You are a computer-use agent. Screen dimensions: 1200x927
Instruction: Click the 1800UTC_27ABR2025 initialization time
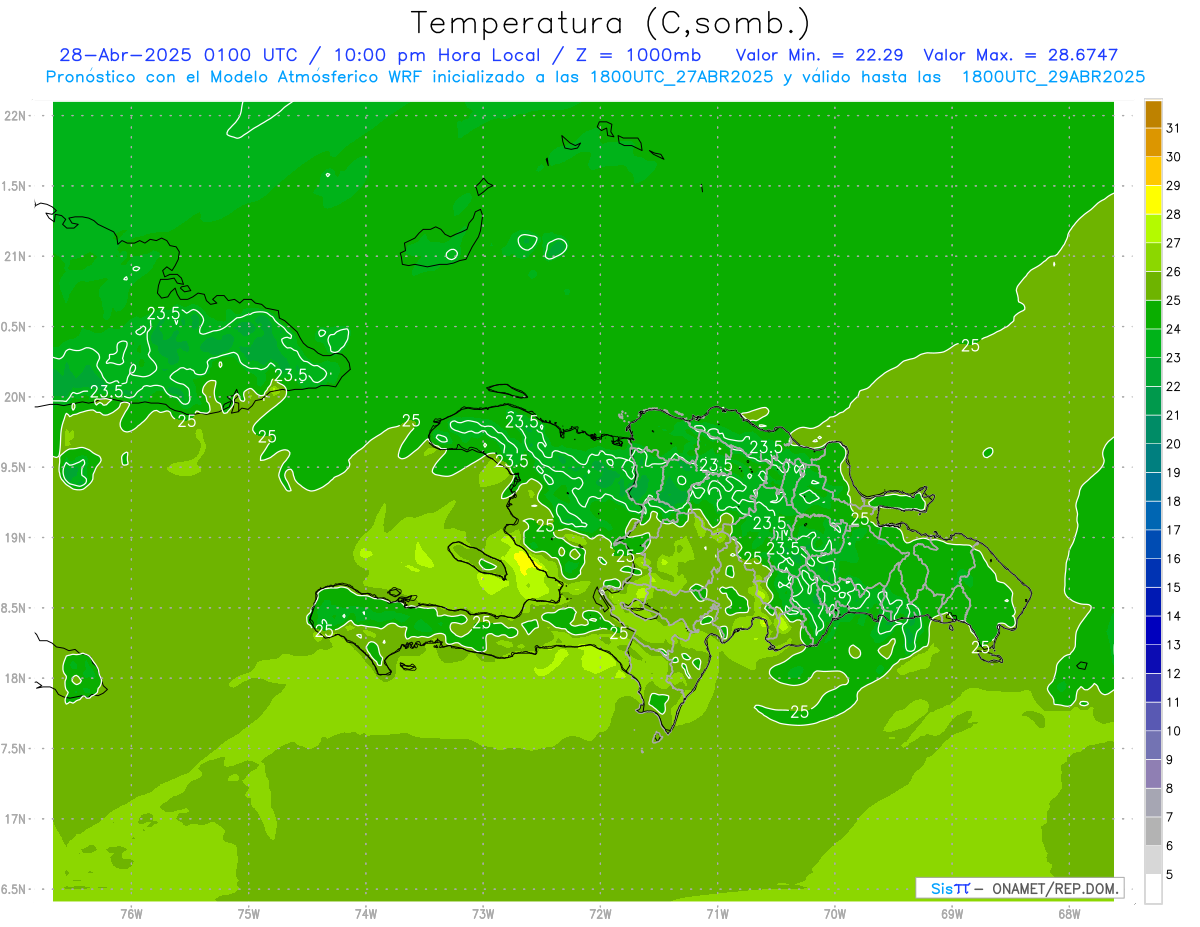coord(681,77)
